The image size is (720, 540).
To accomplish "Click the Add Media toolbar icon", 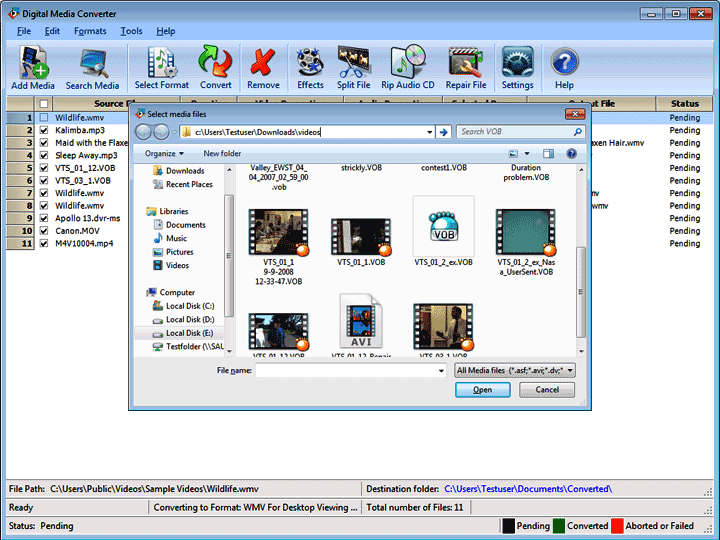I will tap(33, 68).
